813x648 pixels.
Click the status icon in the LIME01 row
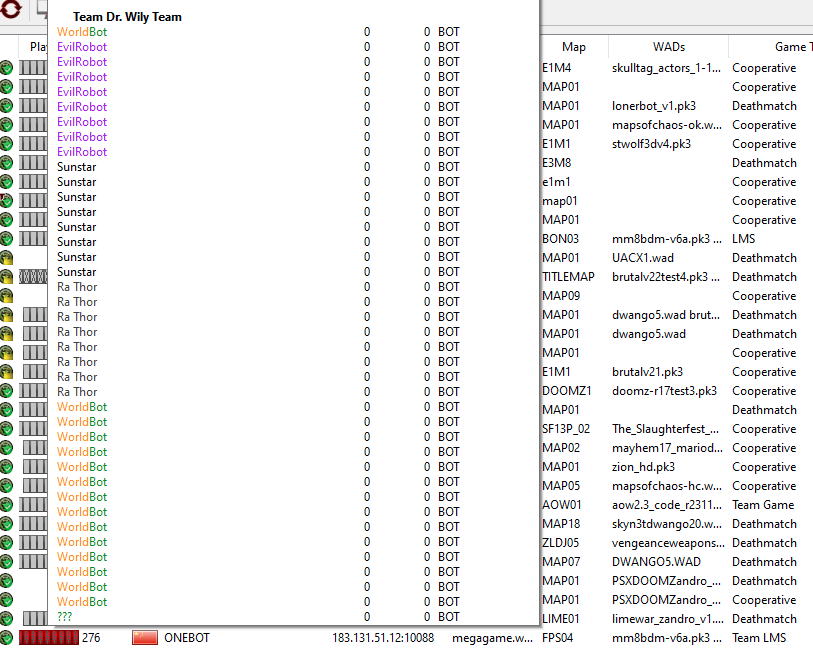(x=6, y=618)
